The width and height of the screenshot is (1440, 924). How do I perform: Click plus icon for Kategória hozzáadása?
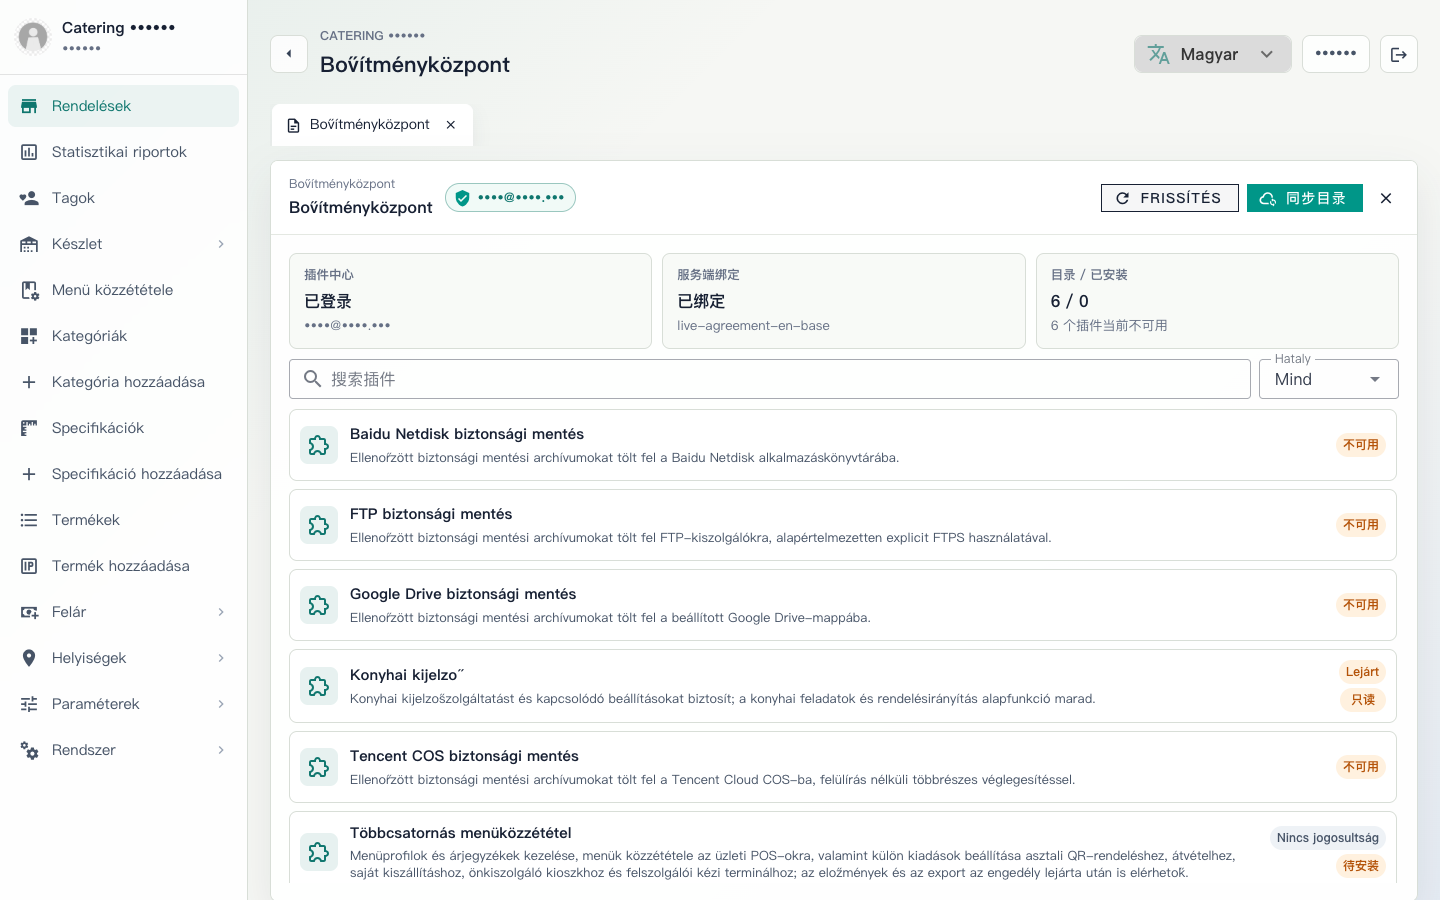pyautogui.click(x=29, y=382)
